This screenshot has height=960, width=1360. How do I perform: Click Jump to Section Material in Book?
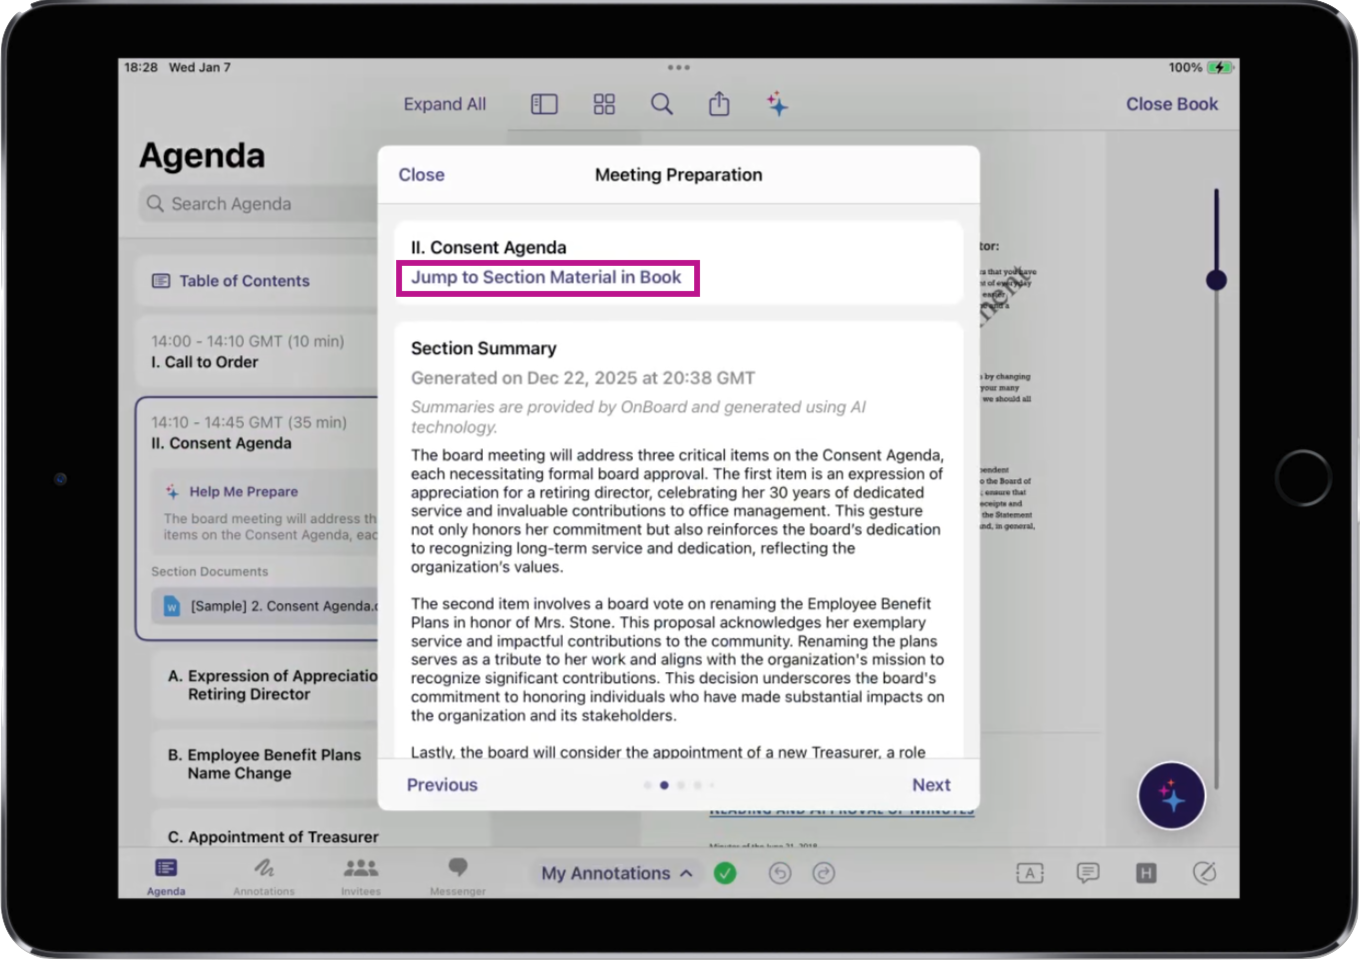click(546, 277)
